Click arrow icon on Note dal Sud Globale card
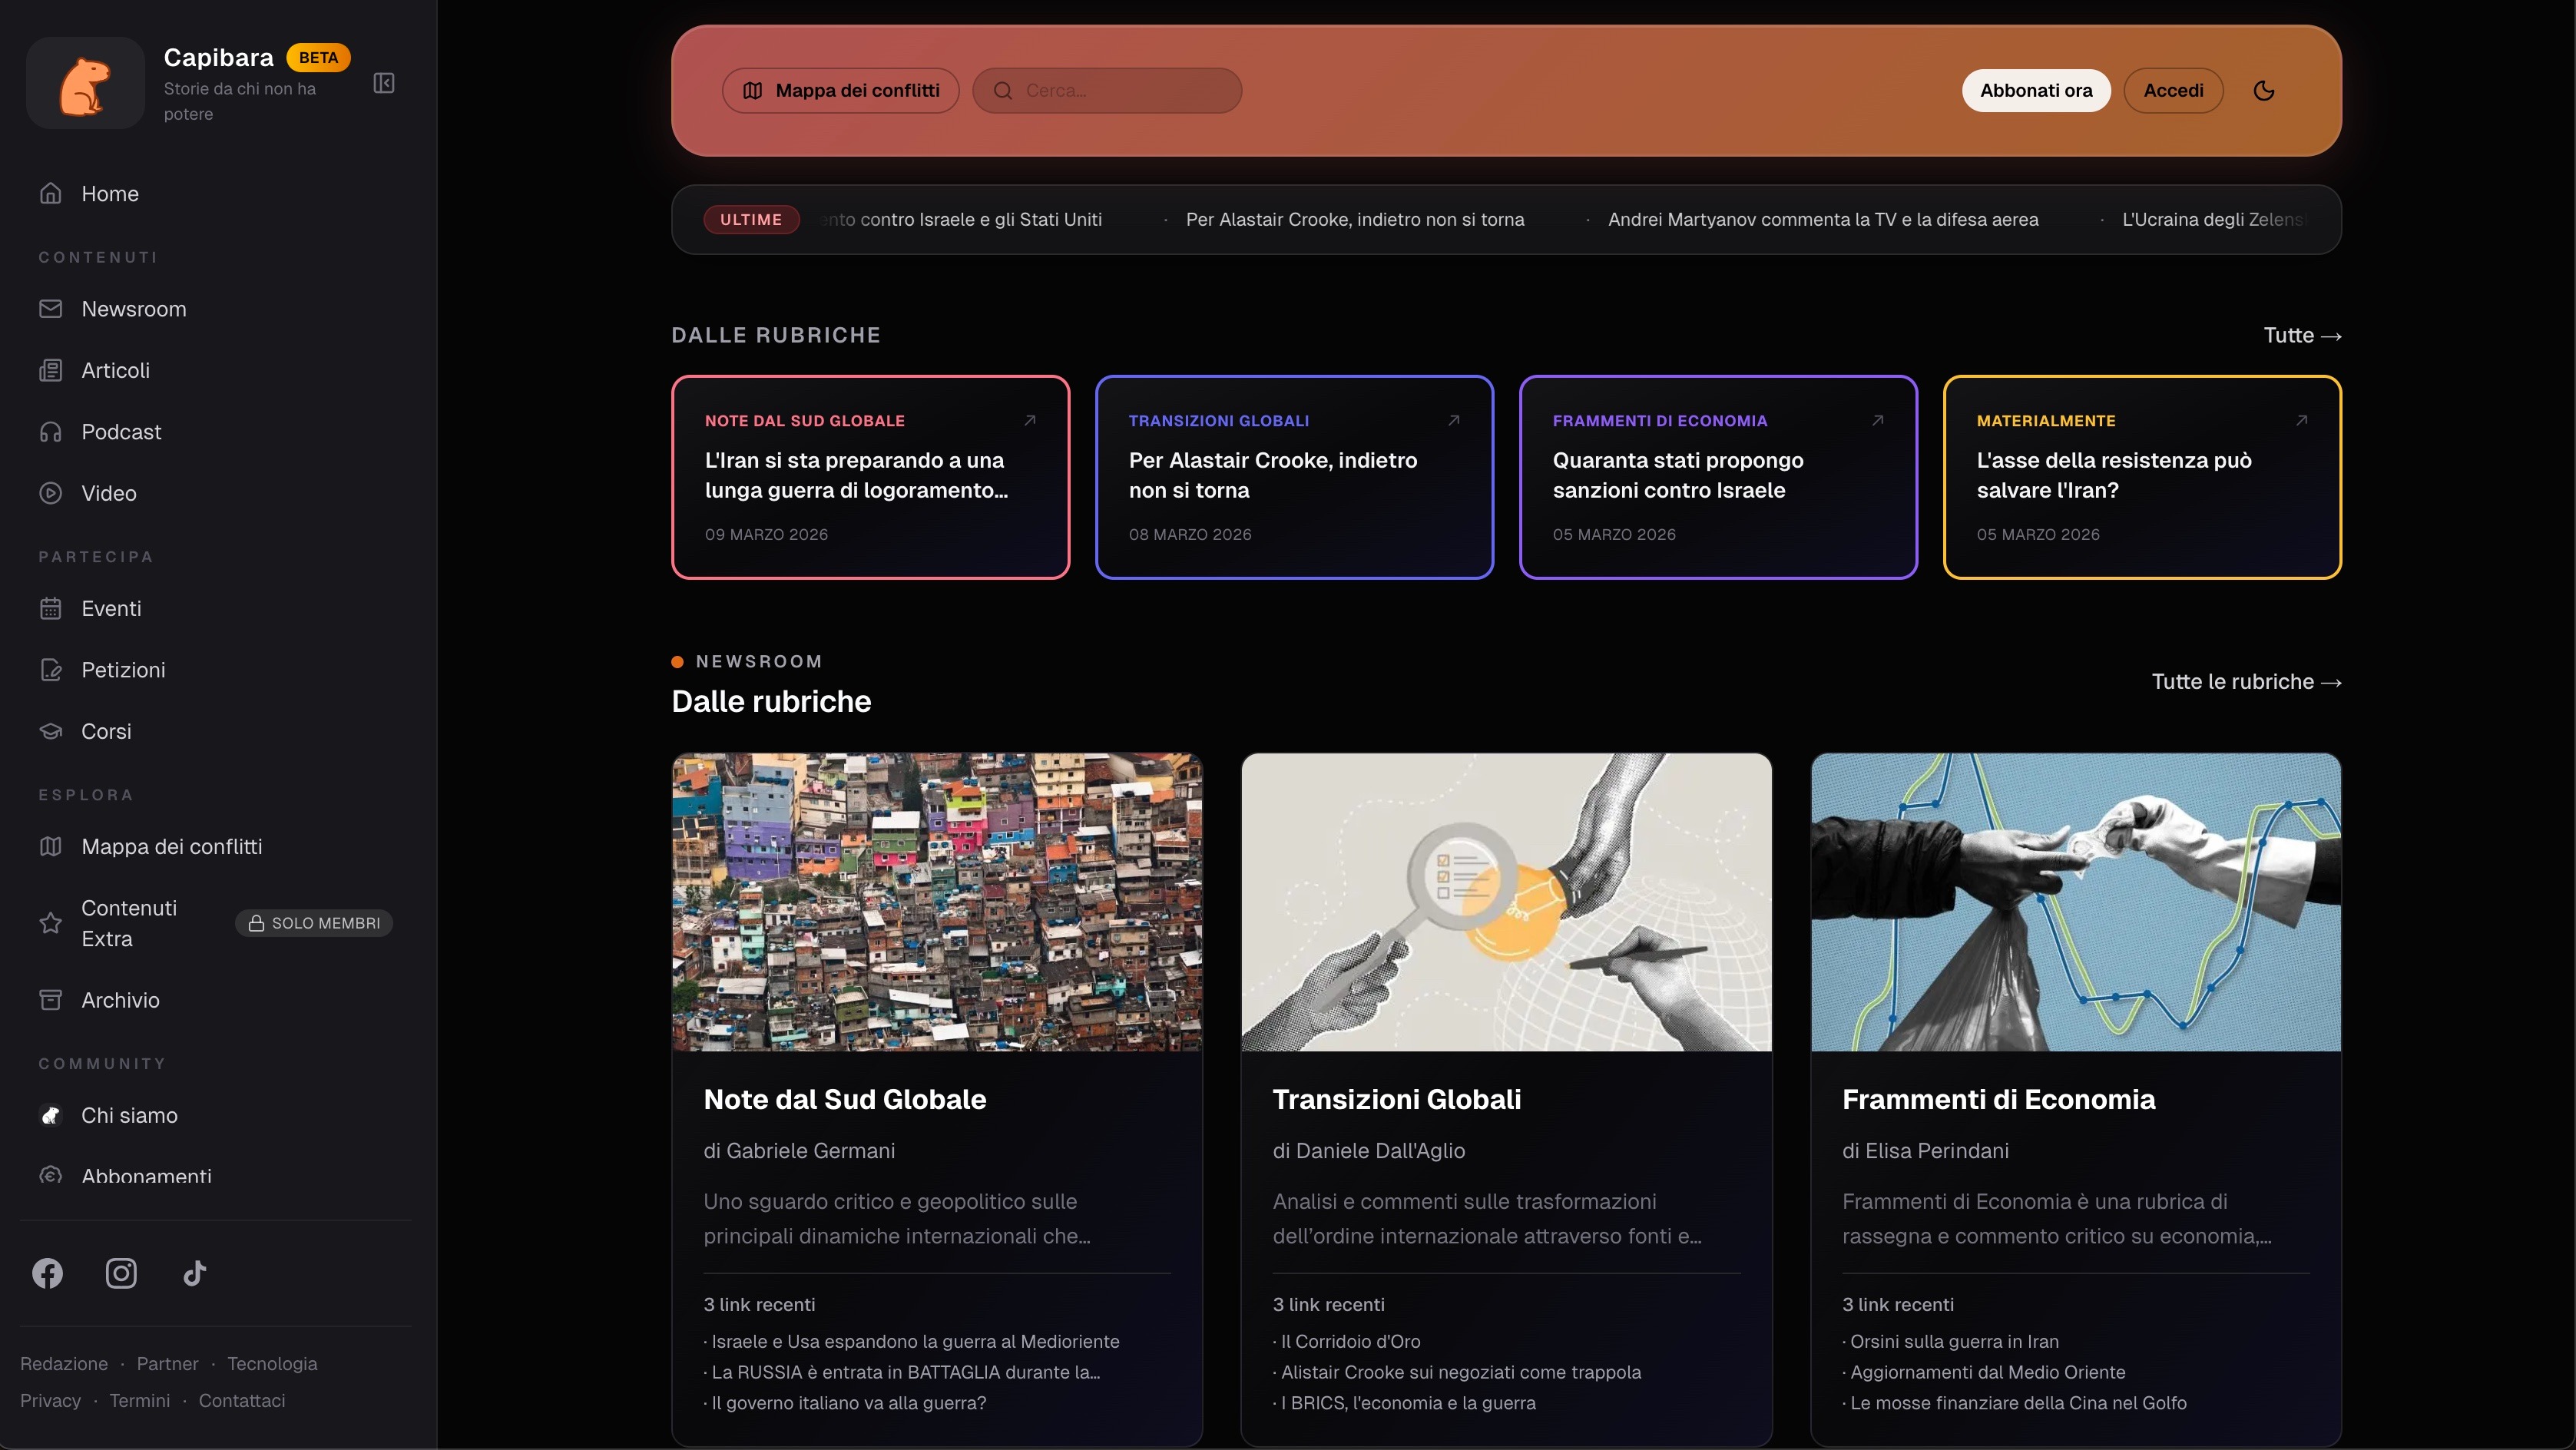The height and width of the screenshot is (1450, 2576). [x=1030, y=420]
